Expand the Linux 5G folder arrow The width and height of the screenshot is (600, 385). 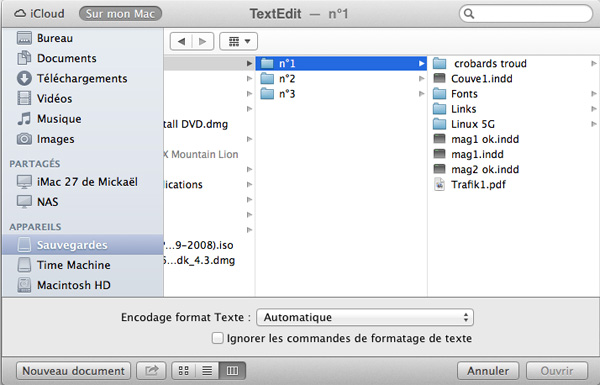point(593,124)
